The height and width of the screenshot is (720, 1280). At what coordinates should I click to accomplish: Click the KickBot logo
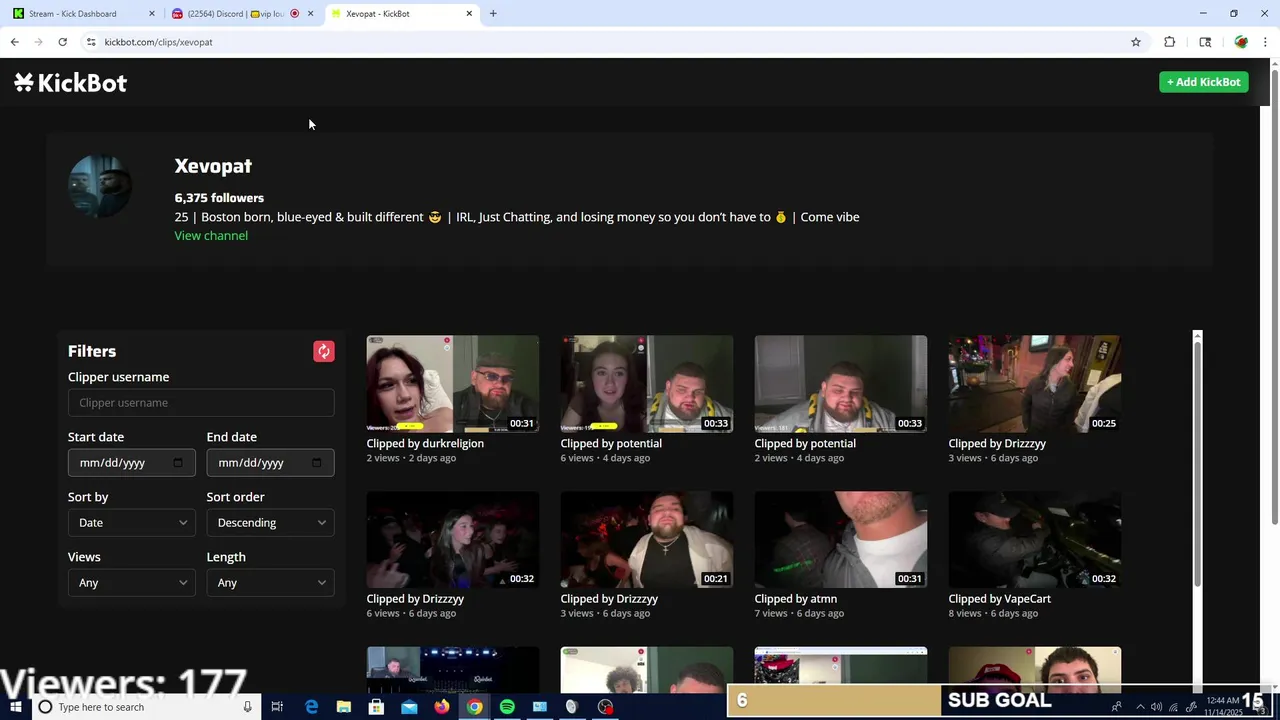click(70, 83)
